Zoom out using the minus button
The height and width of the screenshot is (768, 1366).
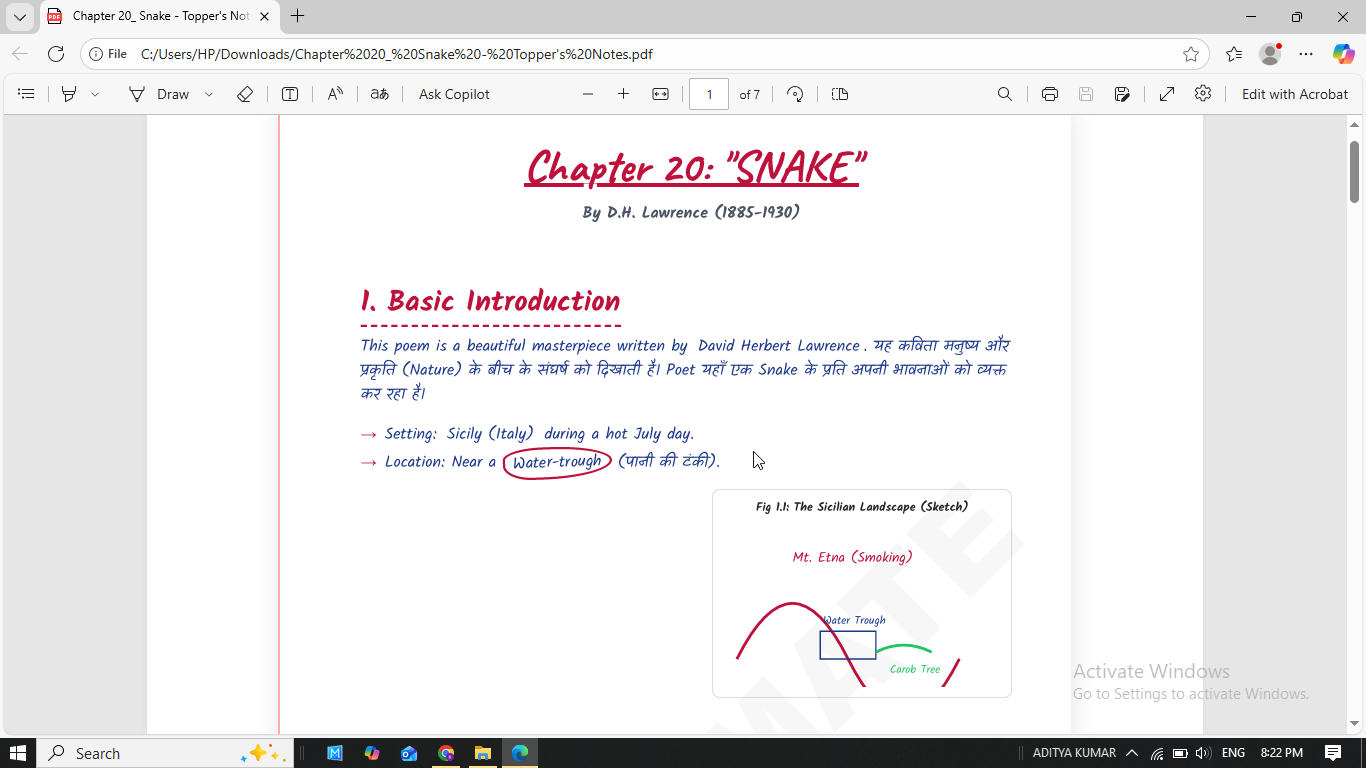[x=588, y=94]
